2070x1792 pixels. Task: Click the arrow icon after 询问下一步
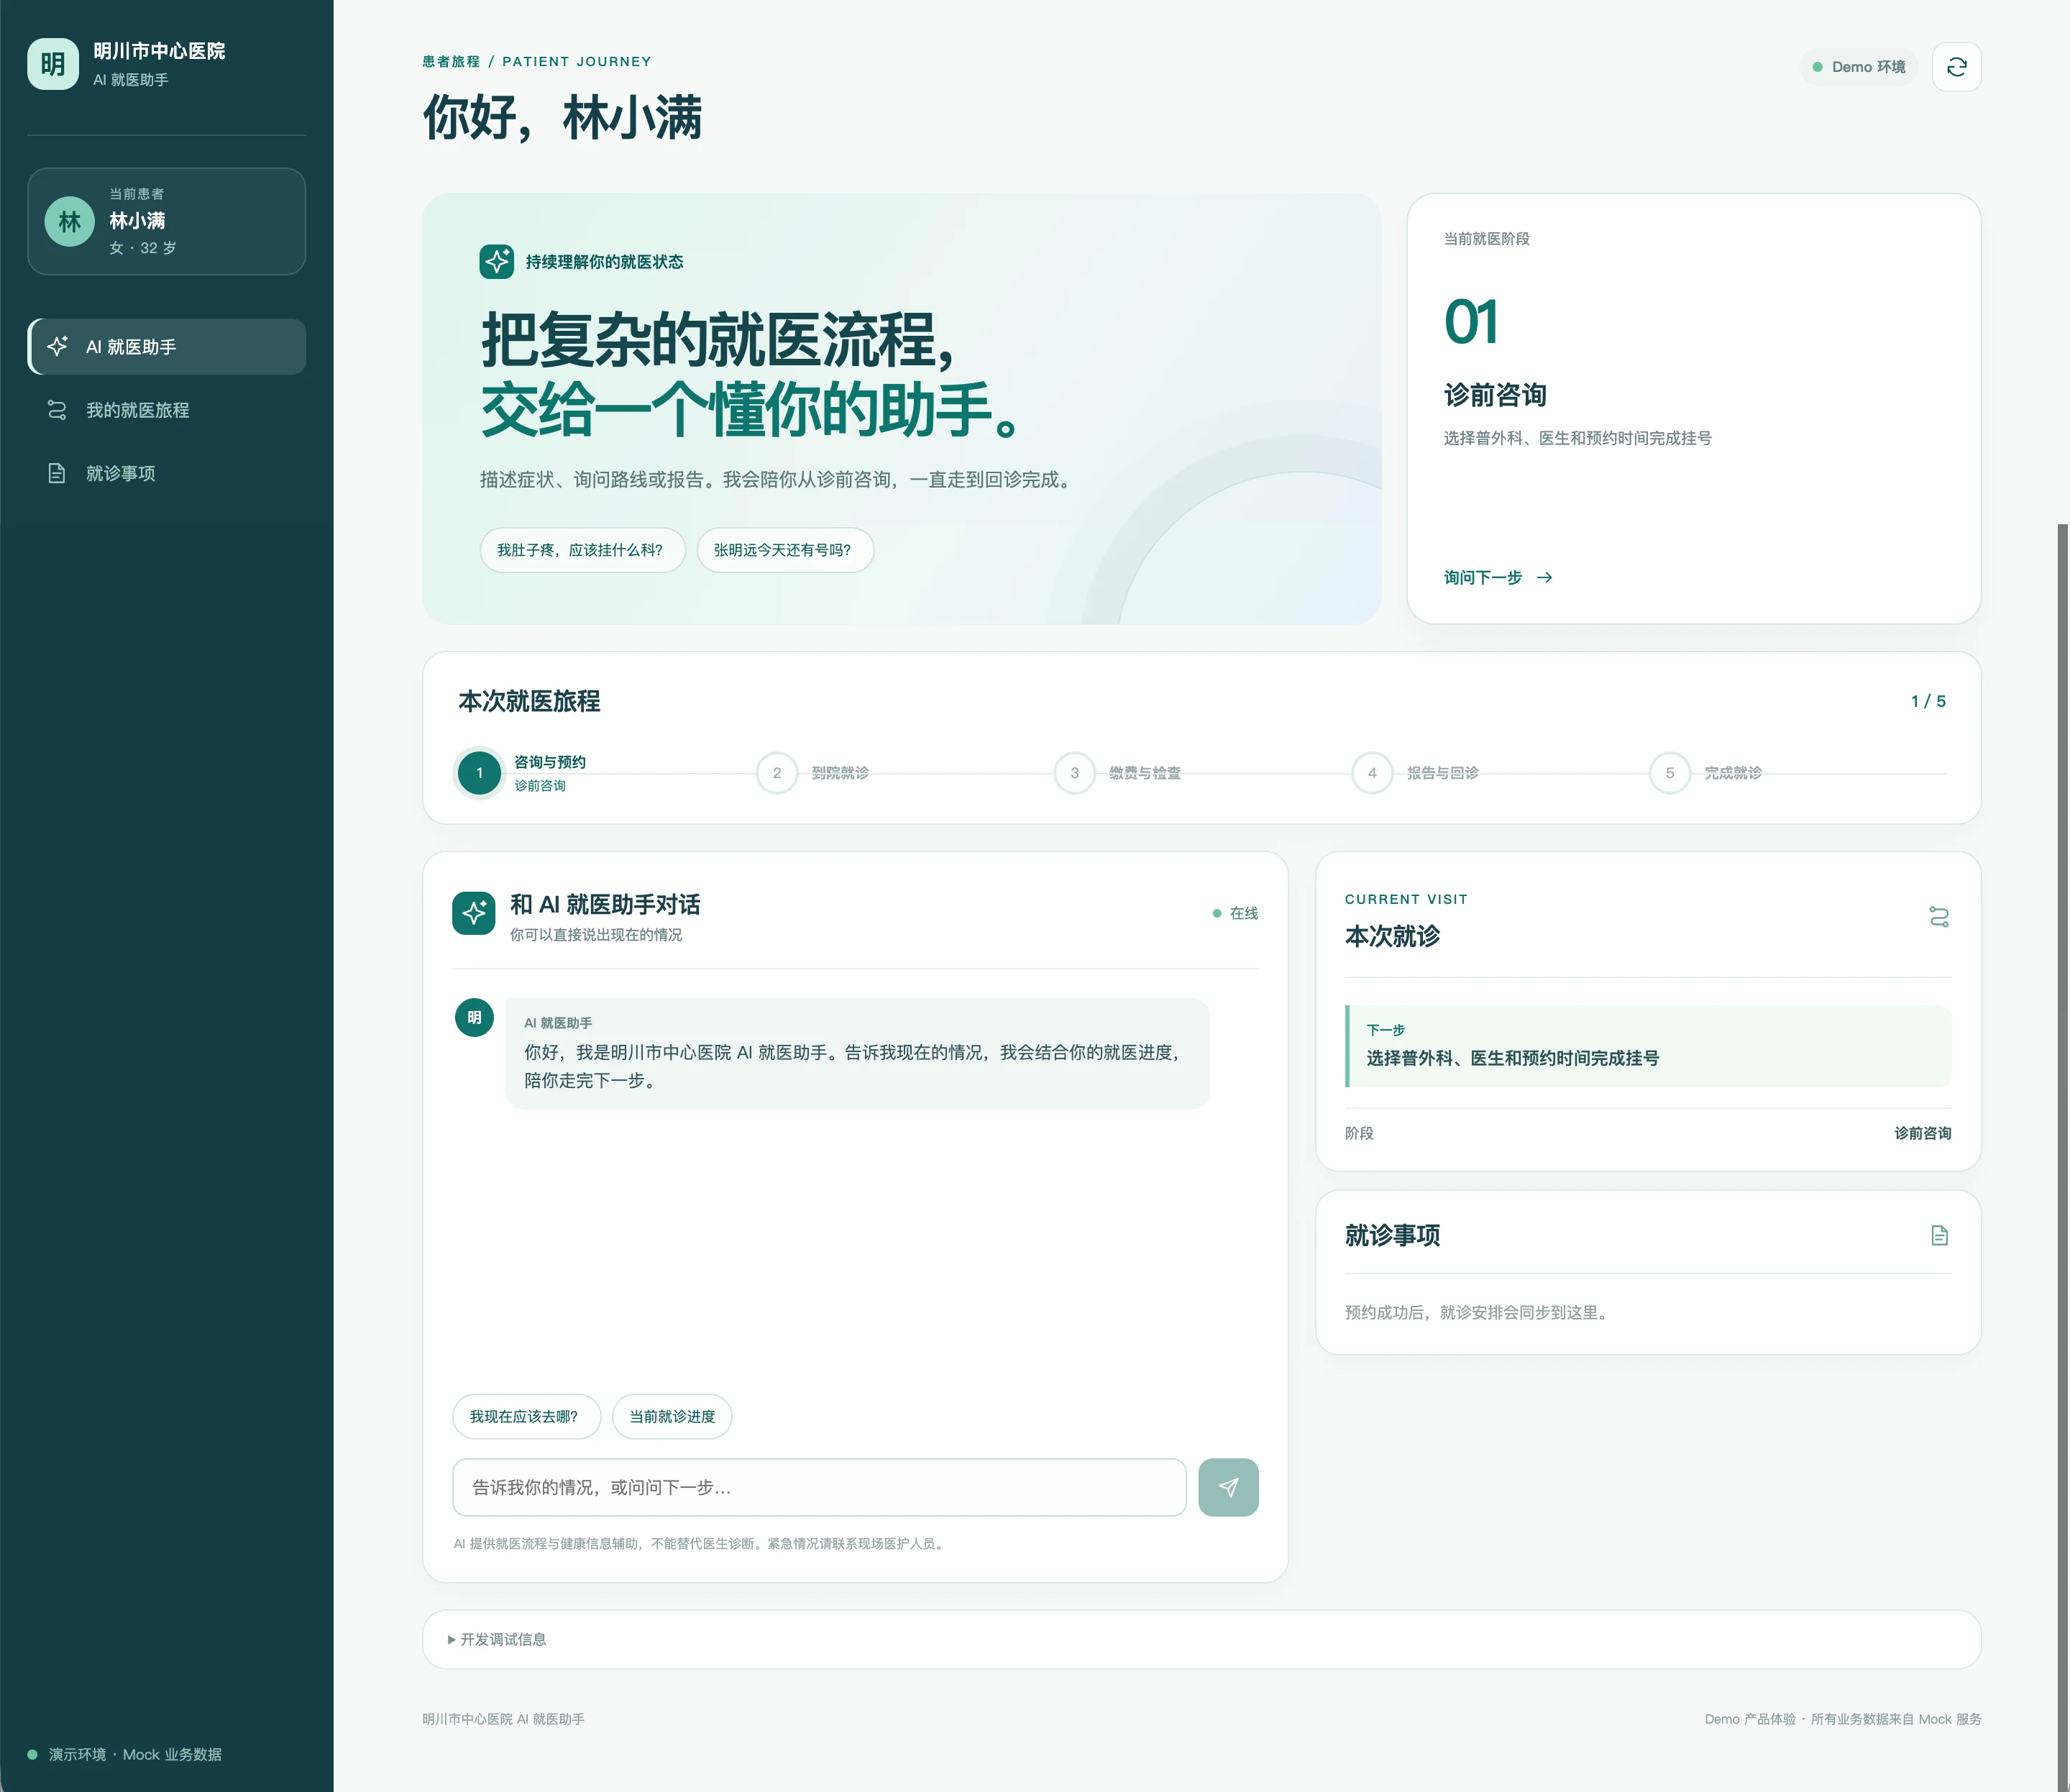pyautogui.click(x=1544, y=578)
